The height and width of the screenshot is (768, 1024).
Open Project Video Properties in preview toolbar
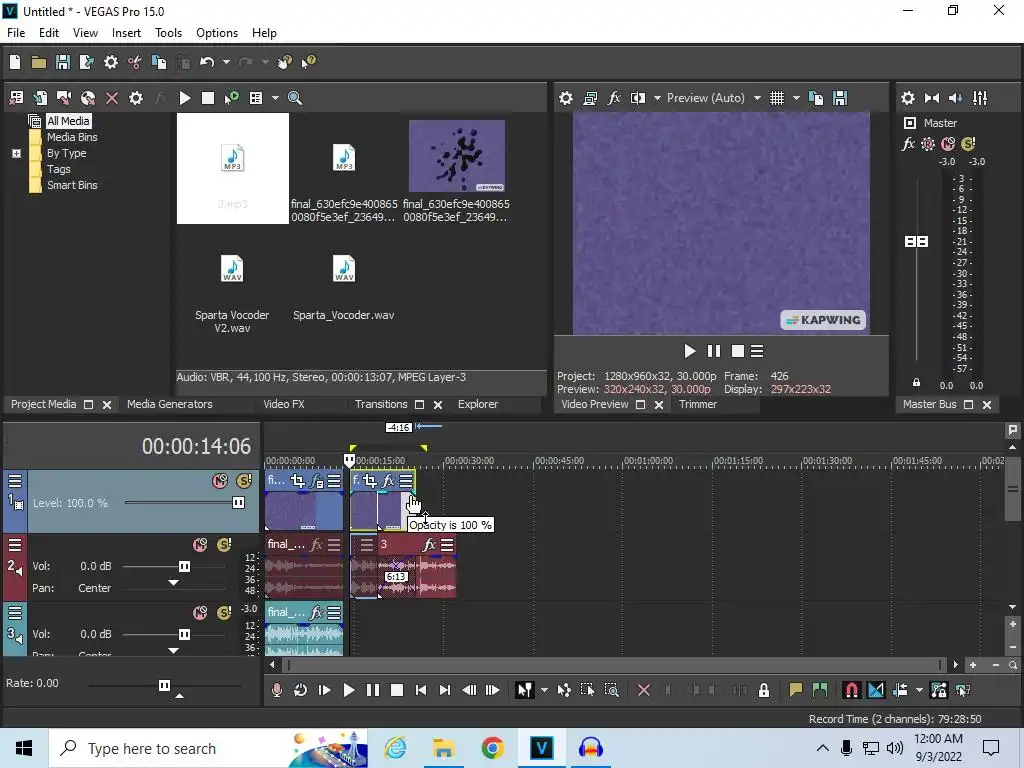click(x=566, y=98)
